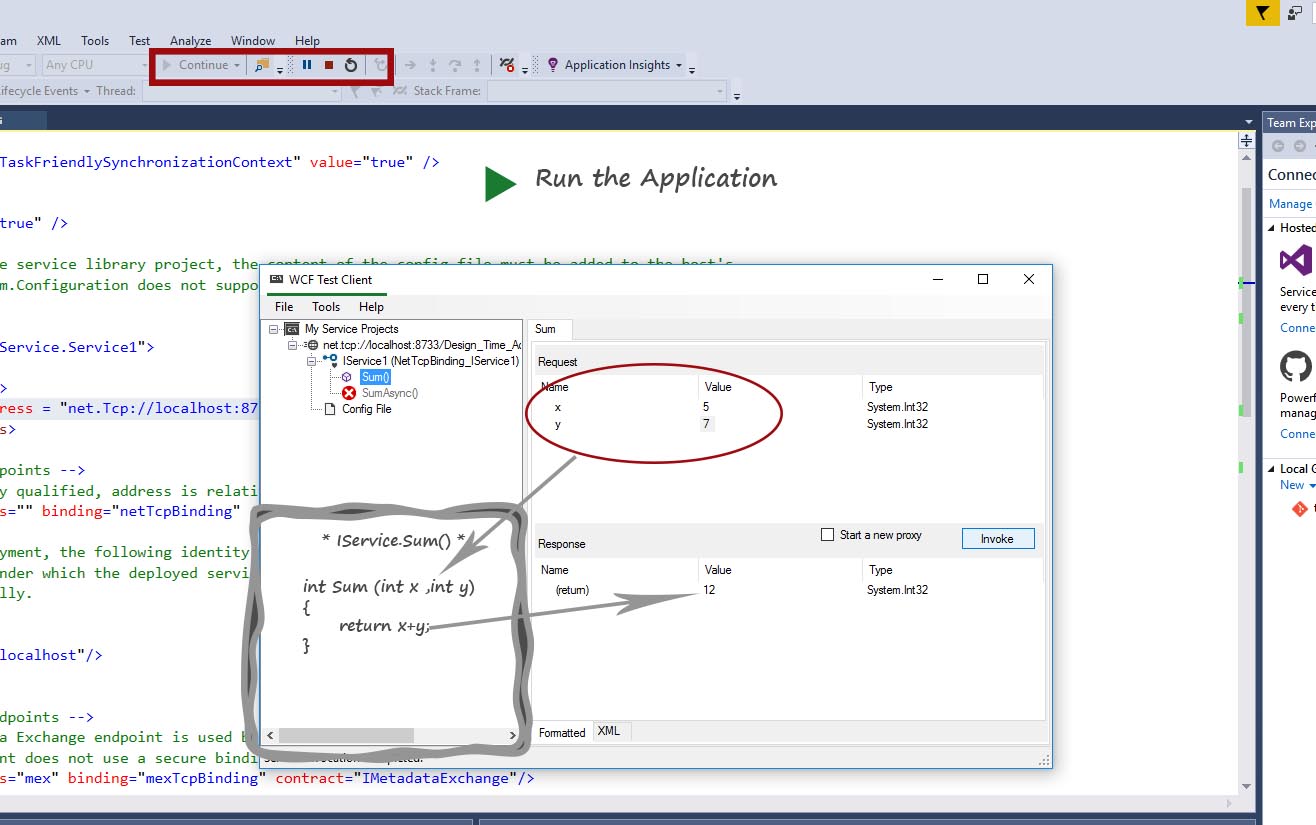1316x825 pixels.
Task: Open the Thread combo box
Action: tap(241, 91)
